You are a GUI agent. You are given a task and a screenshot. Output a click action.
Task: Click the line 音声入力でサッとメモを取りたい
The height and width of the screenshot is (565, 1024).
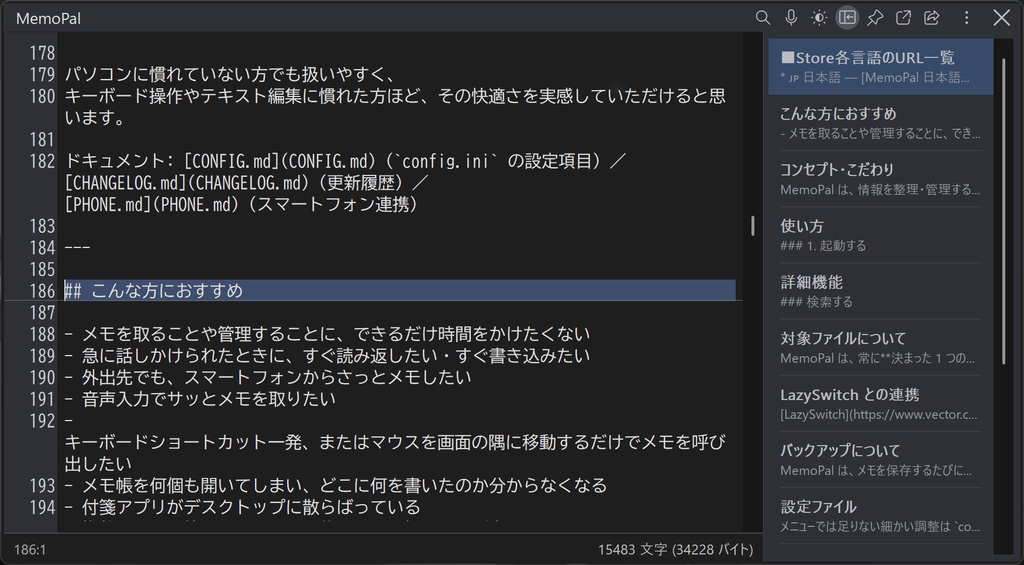tap(200, 399)
